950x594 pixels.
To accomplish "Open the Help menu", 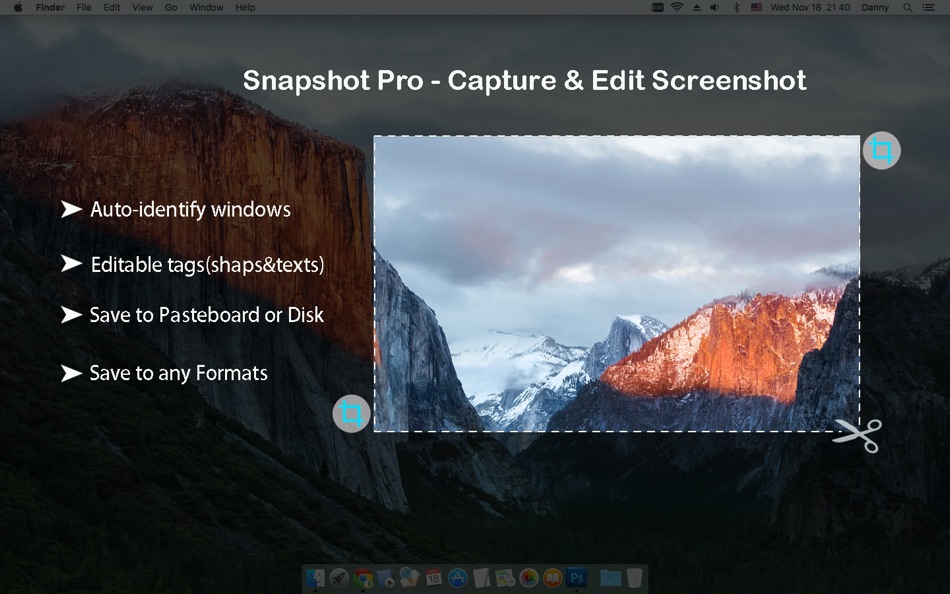I will [x=245, y=7].
